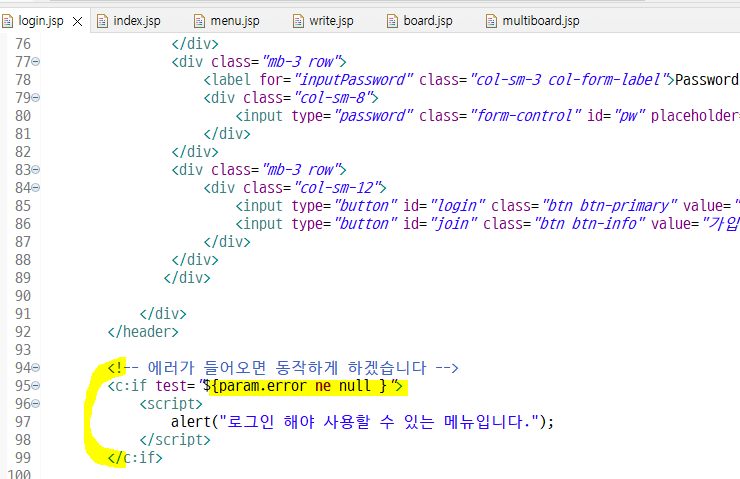Collapse the script fold at line 96
The width and height of the screenshot is (740, 479).
tap(36, 403)
